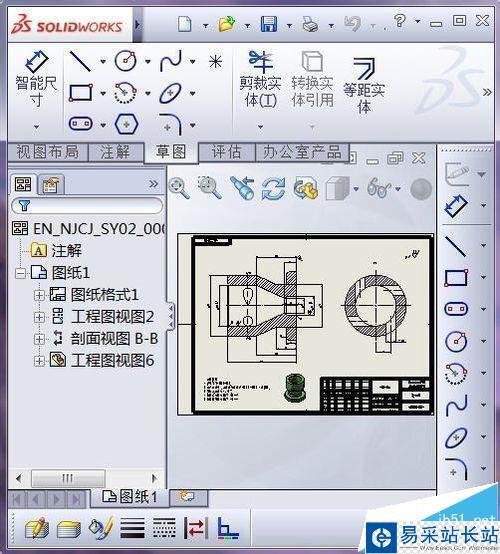
Task: Add new sheet tab button
Action: [x=188, y=497]
